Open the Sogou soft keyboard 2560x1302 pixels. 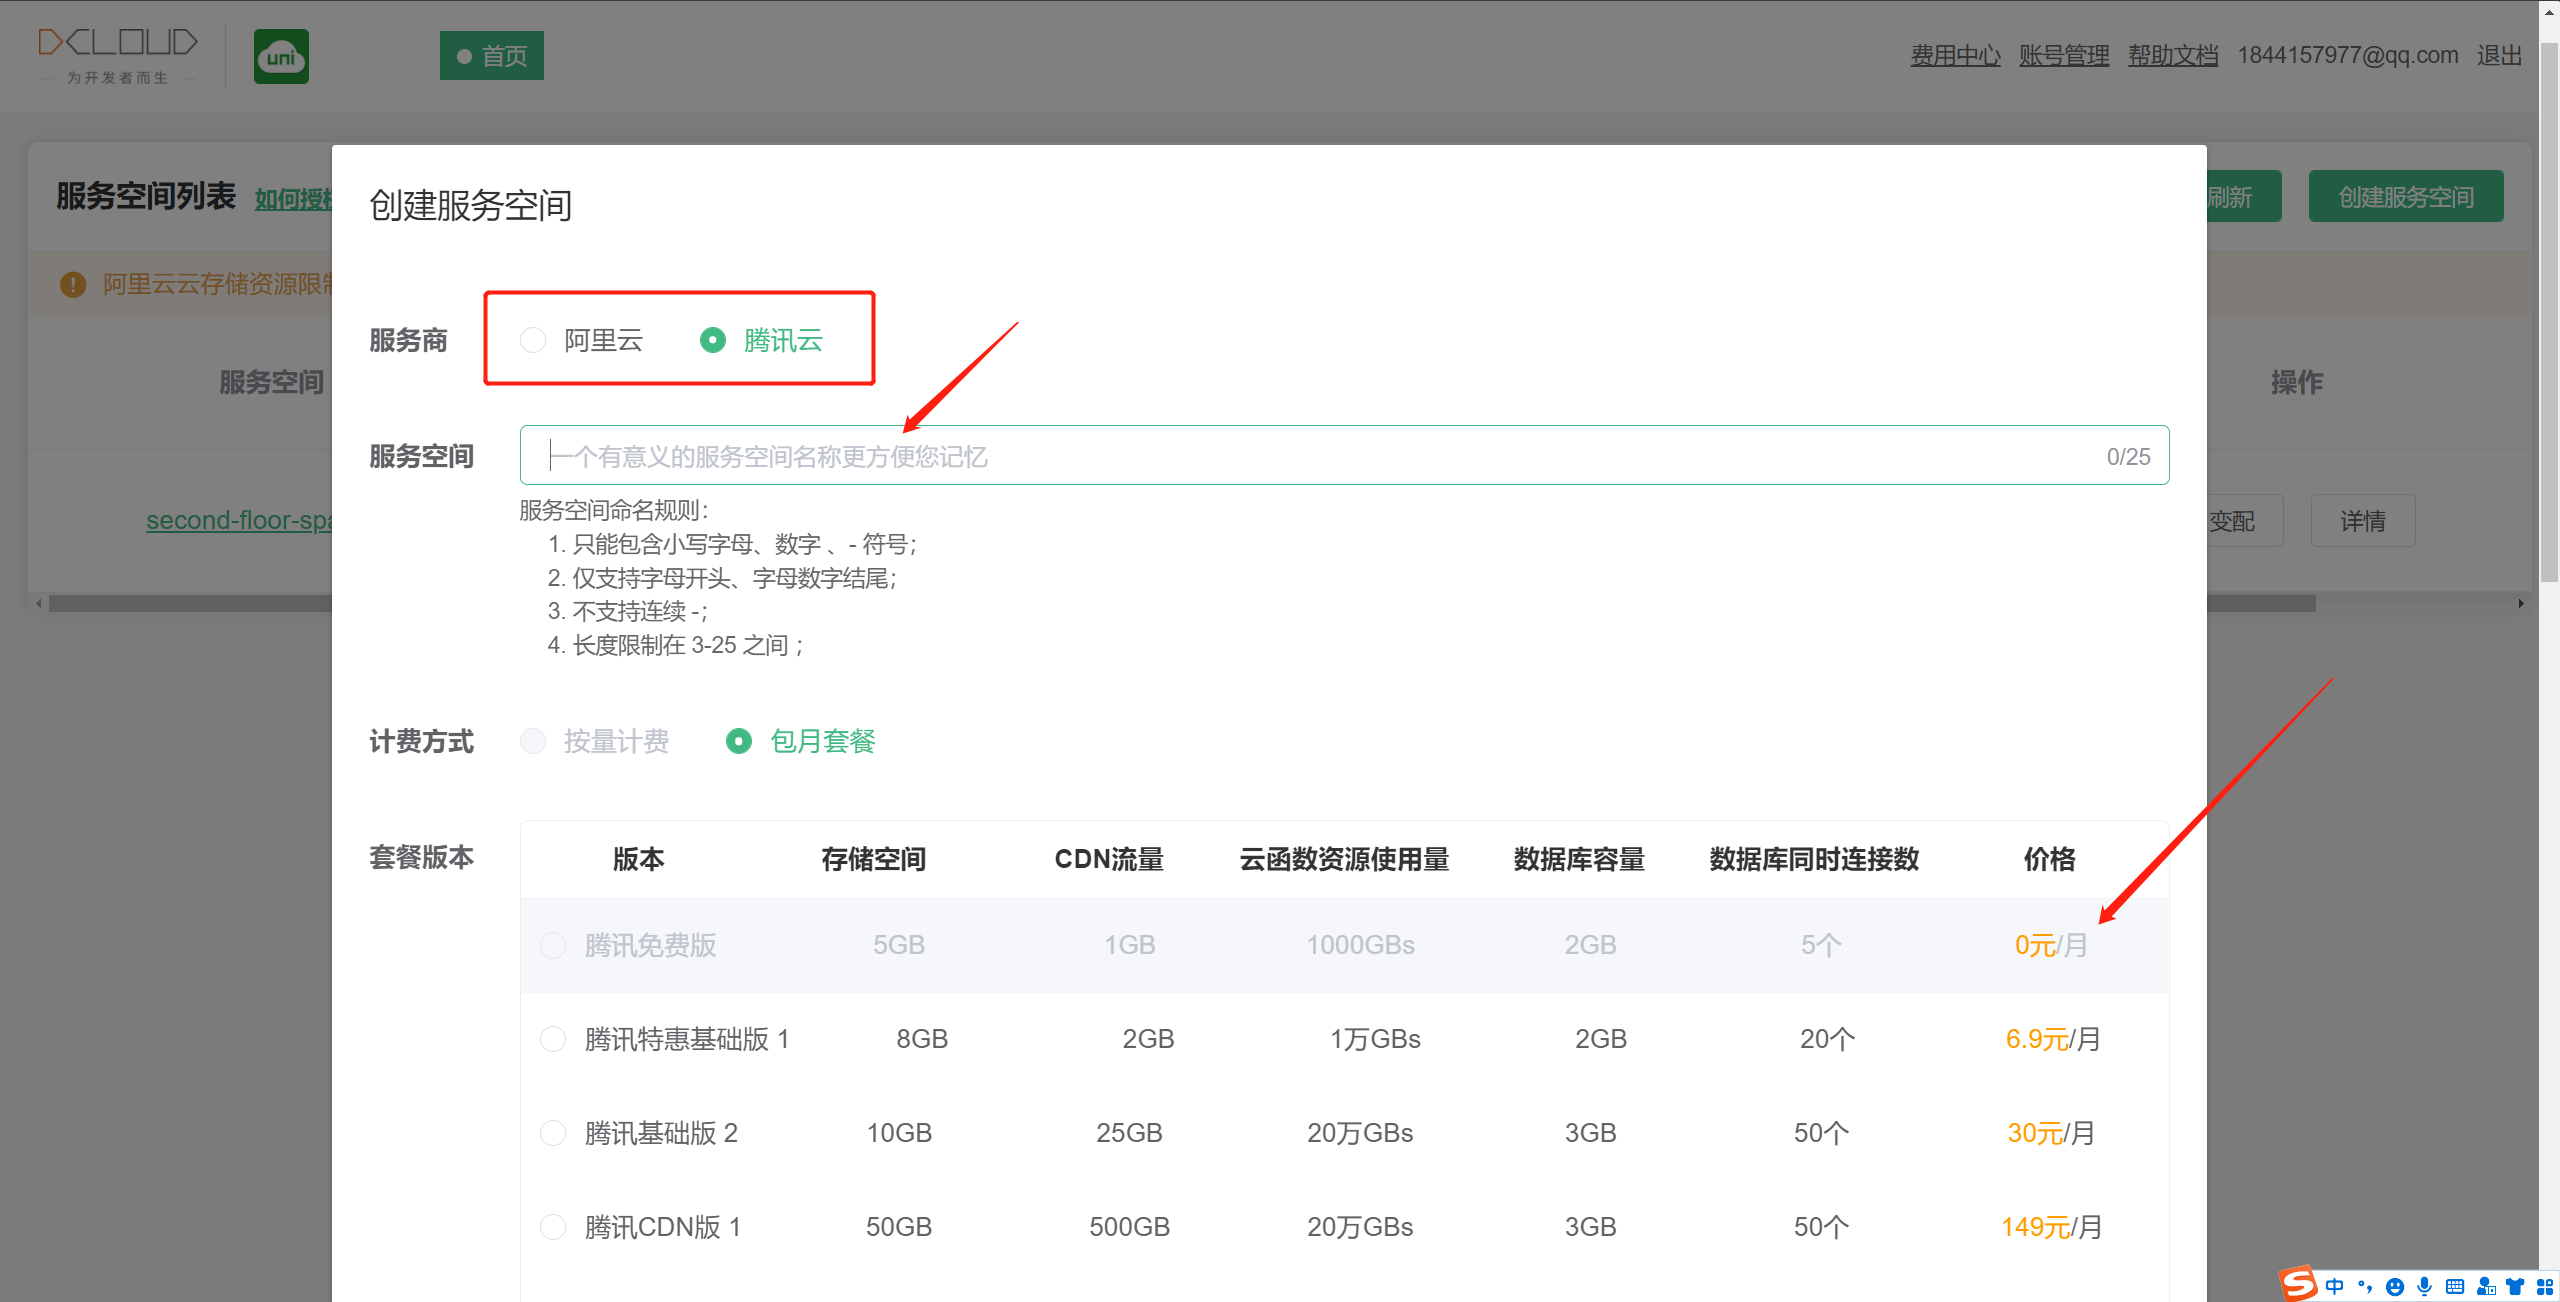2454,1287
